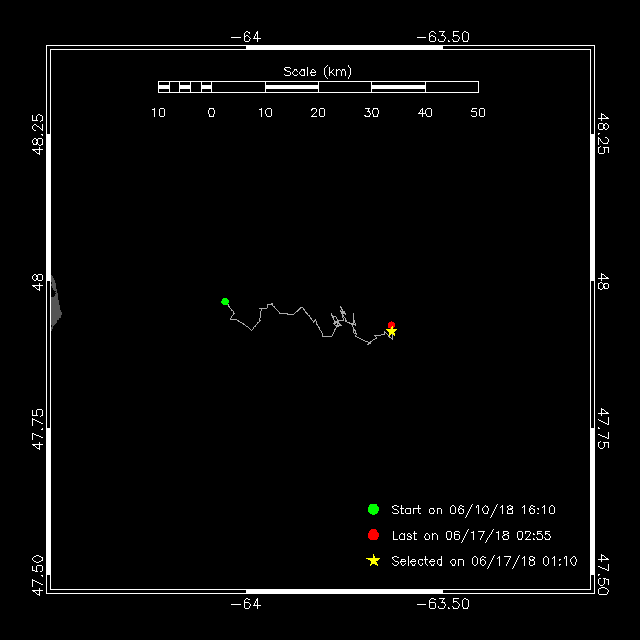Click the gray landmass on the left edge
Viewport: 640px width, 640px height.
[56, 303]
